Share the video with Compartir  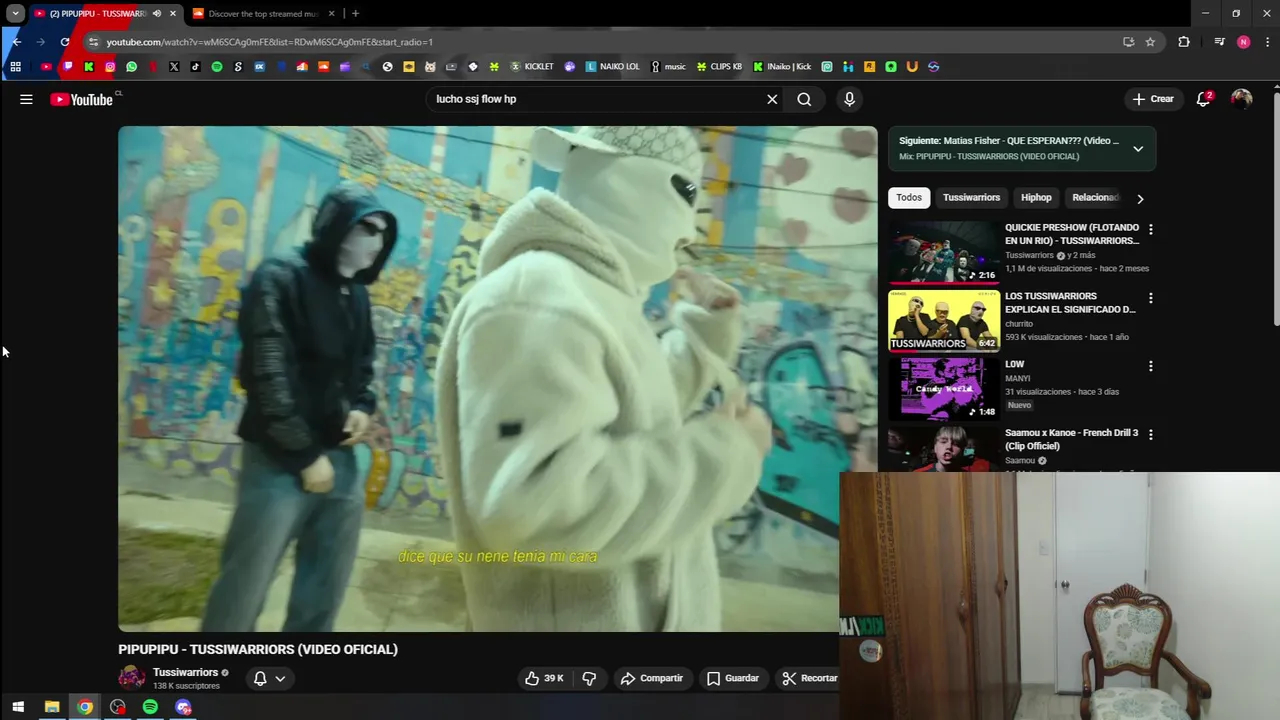point(651,678)
